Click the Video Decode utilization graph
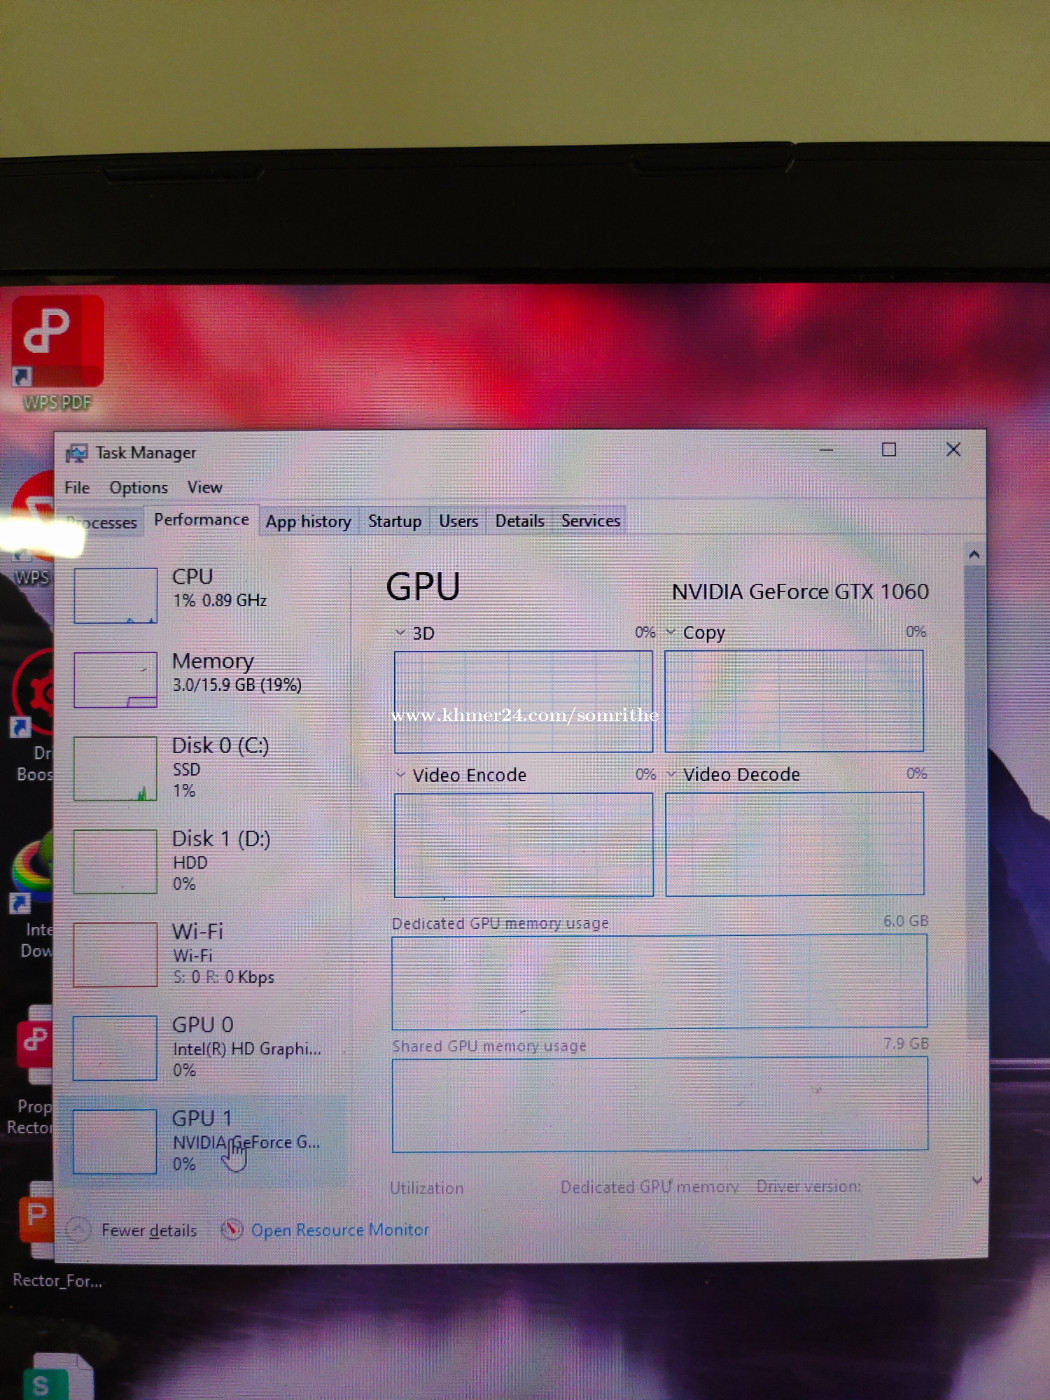This screenshot has height=1400, width=1050. [x=795, y=844]
